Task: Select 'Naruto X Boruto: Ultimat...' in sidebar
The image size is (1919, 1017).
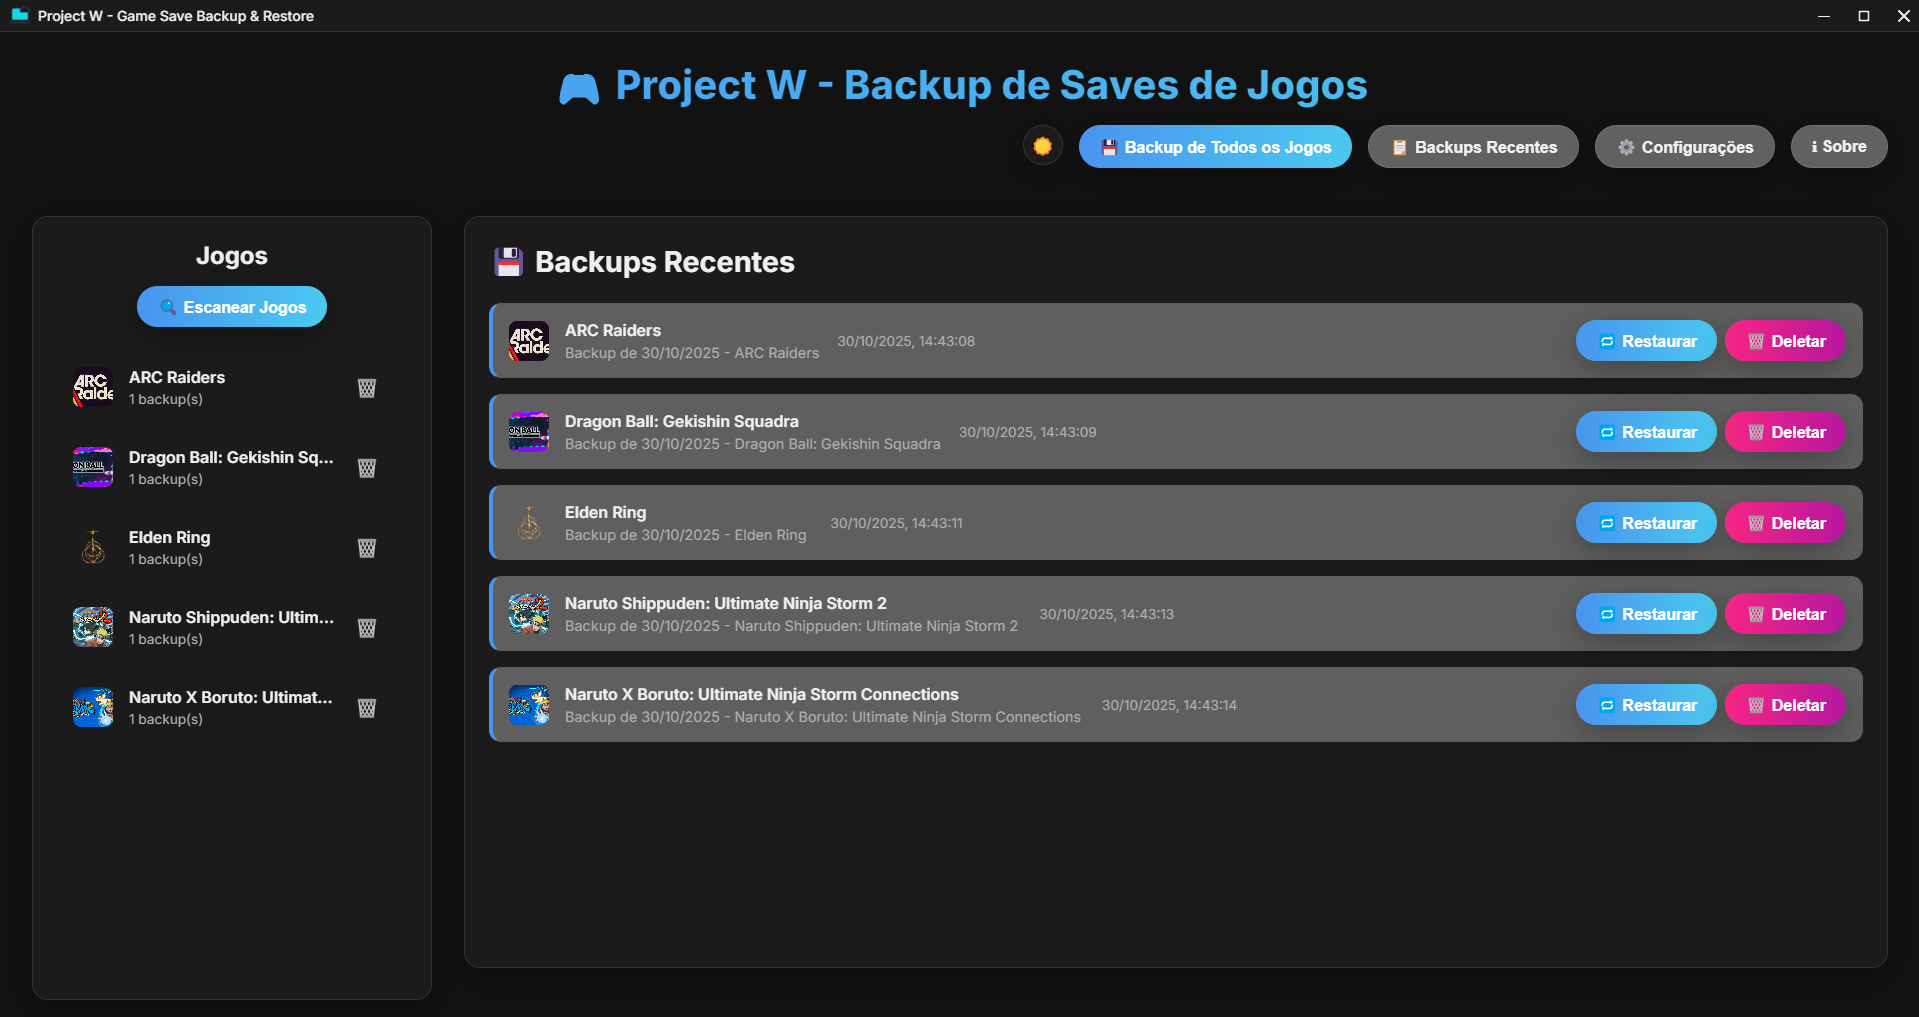Action: click(x=231, y=697)
